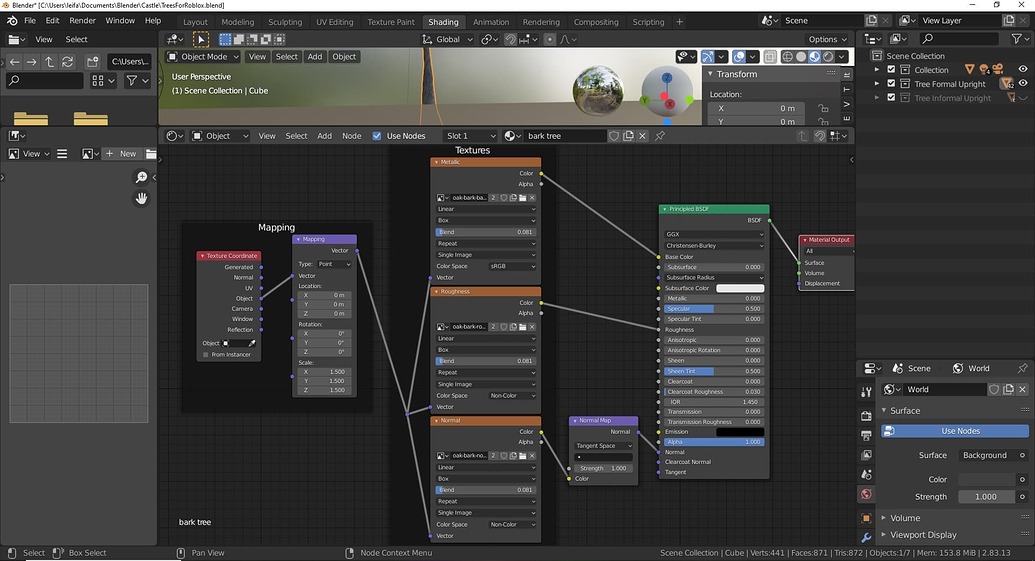Toggle gizmo visibility in viewport header
The width and height of the screenshot is (1035, 561).
[x=708, y=57]
